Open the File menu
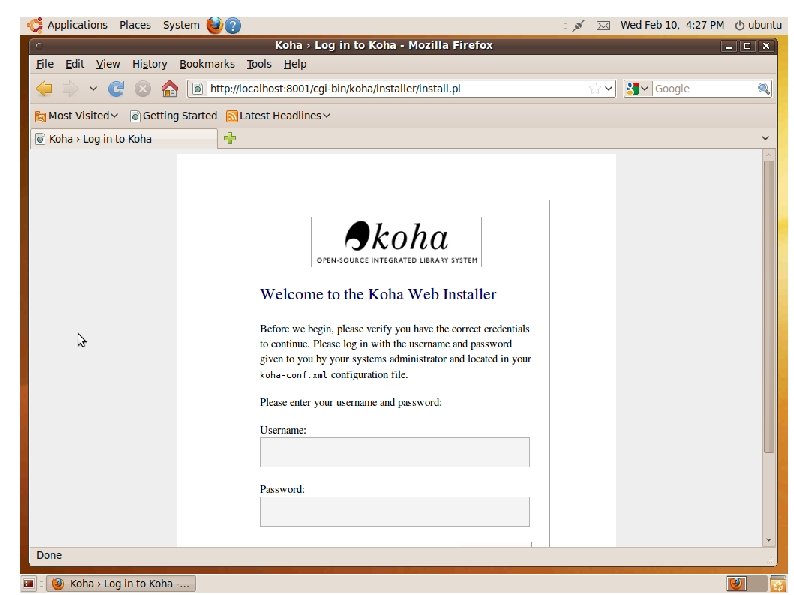The width and height of the screenshot is (794, 595). (45, 64)
